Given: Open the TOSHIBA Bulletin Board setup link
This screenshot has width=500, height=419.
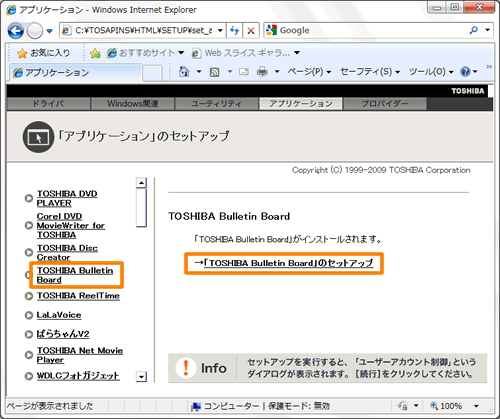Looking at the screenshot, I should [289, 263].
